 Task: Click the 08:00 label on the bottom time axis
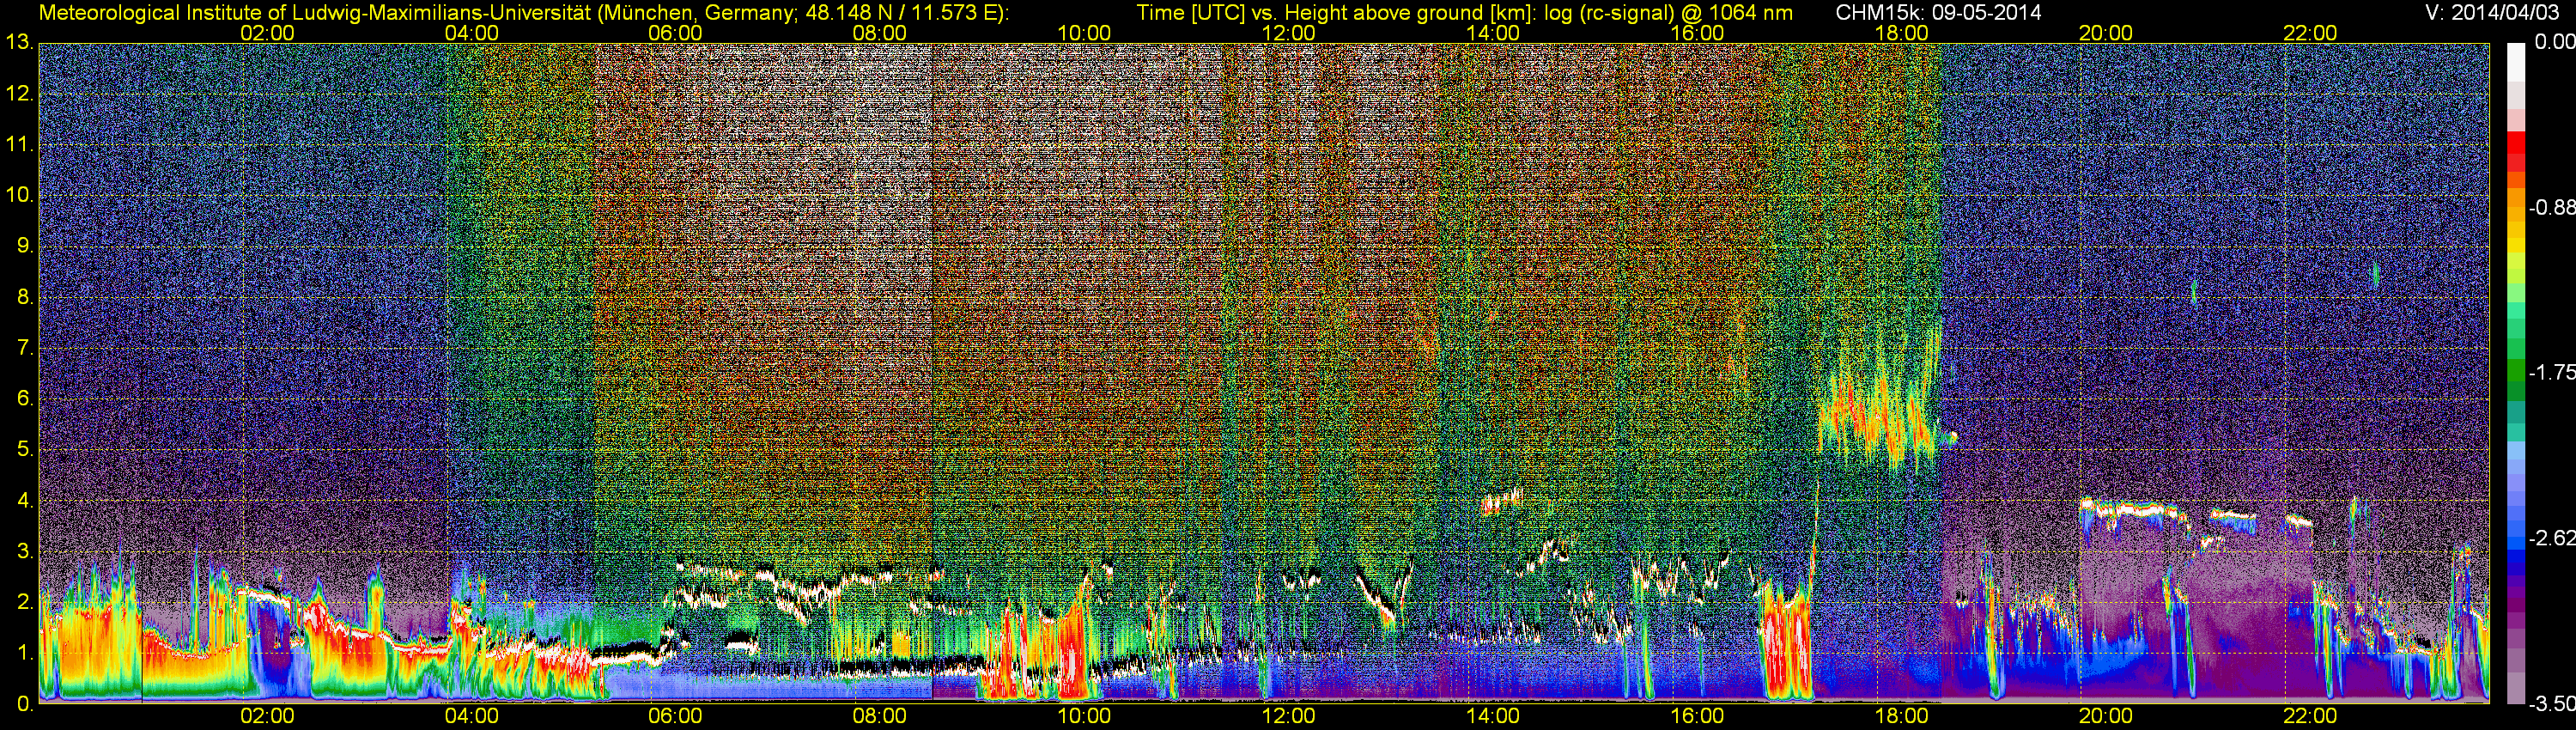pos(880,717)
